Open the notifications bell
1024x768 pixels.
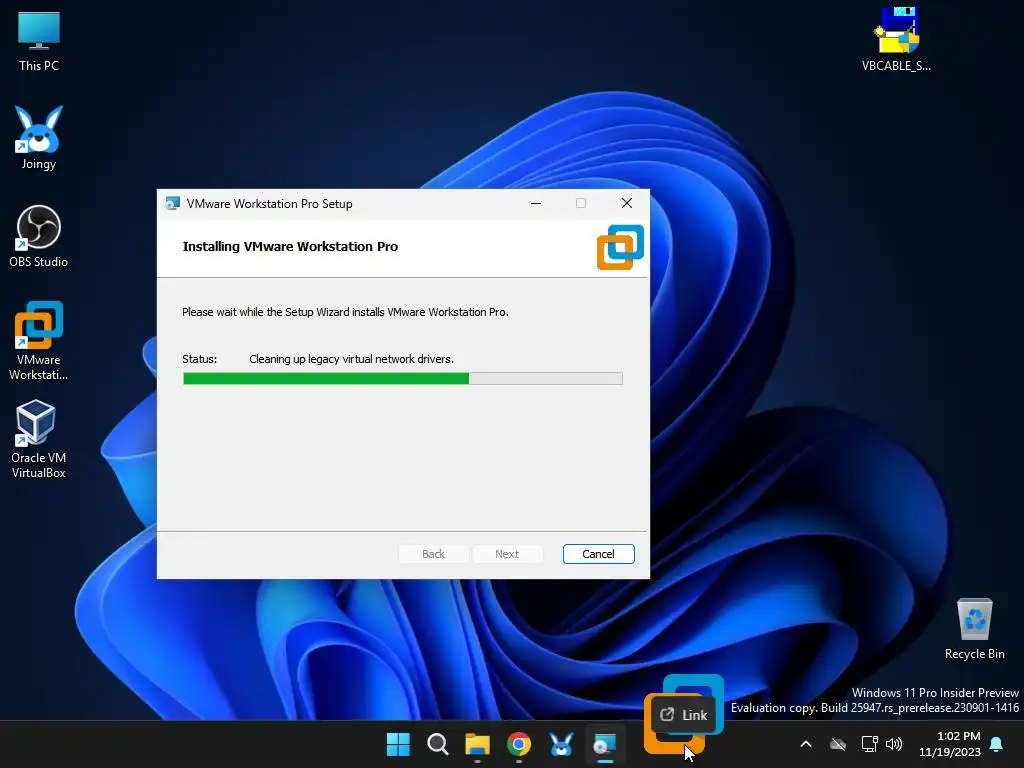pos(997,744)
